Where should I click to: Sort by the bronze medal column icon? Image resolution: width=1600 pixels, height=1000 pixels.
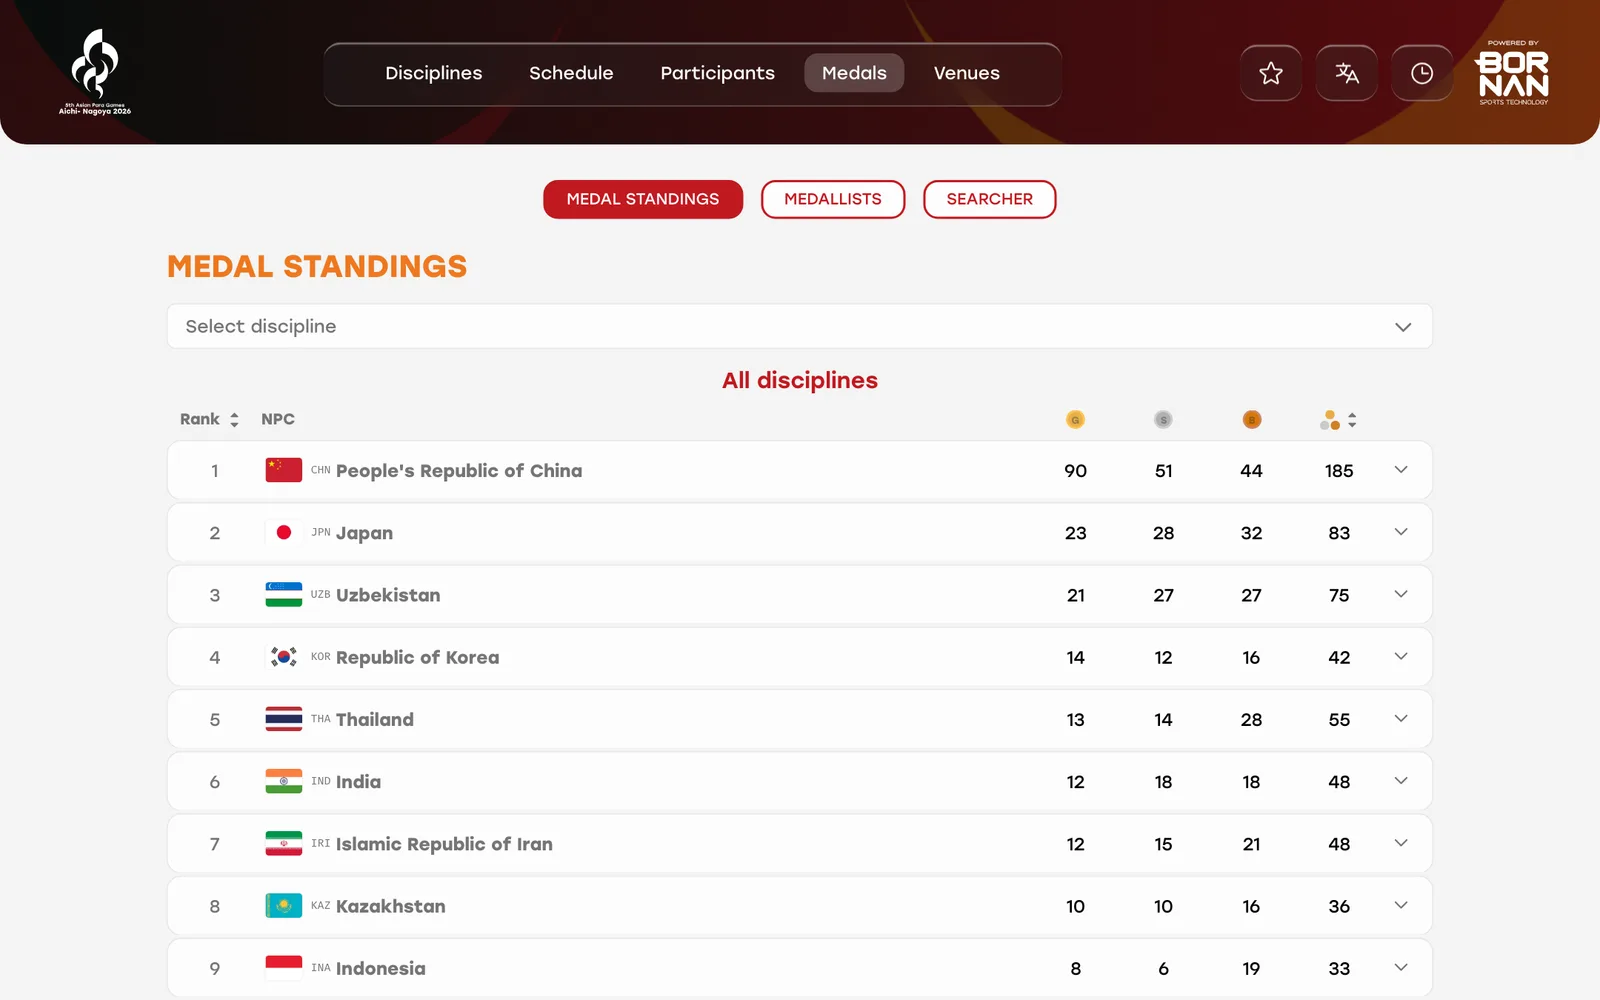click(x=1251, y=420)
